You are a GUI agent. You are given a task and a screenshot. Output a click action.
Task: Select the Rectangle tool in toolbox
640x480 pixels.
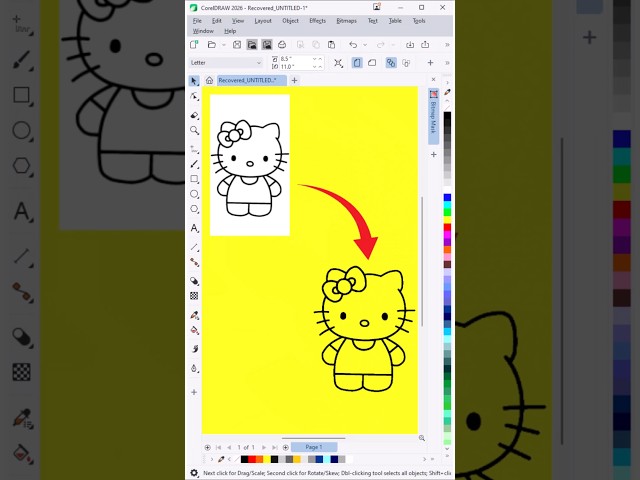(194, 179)
